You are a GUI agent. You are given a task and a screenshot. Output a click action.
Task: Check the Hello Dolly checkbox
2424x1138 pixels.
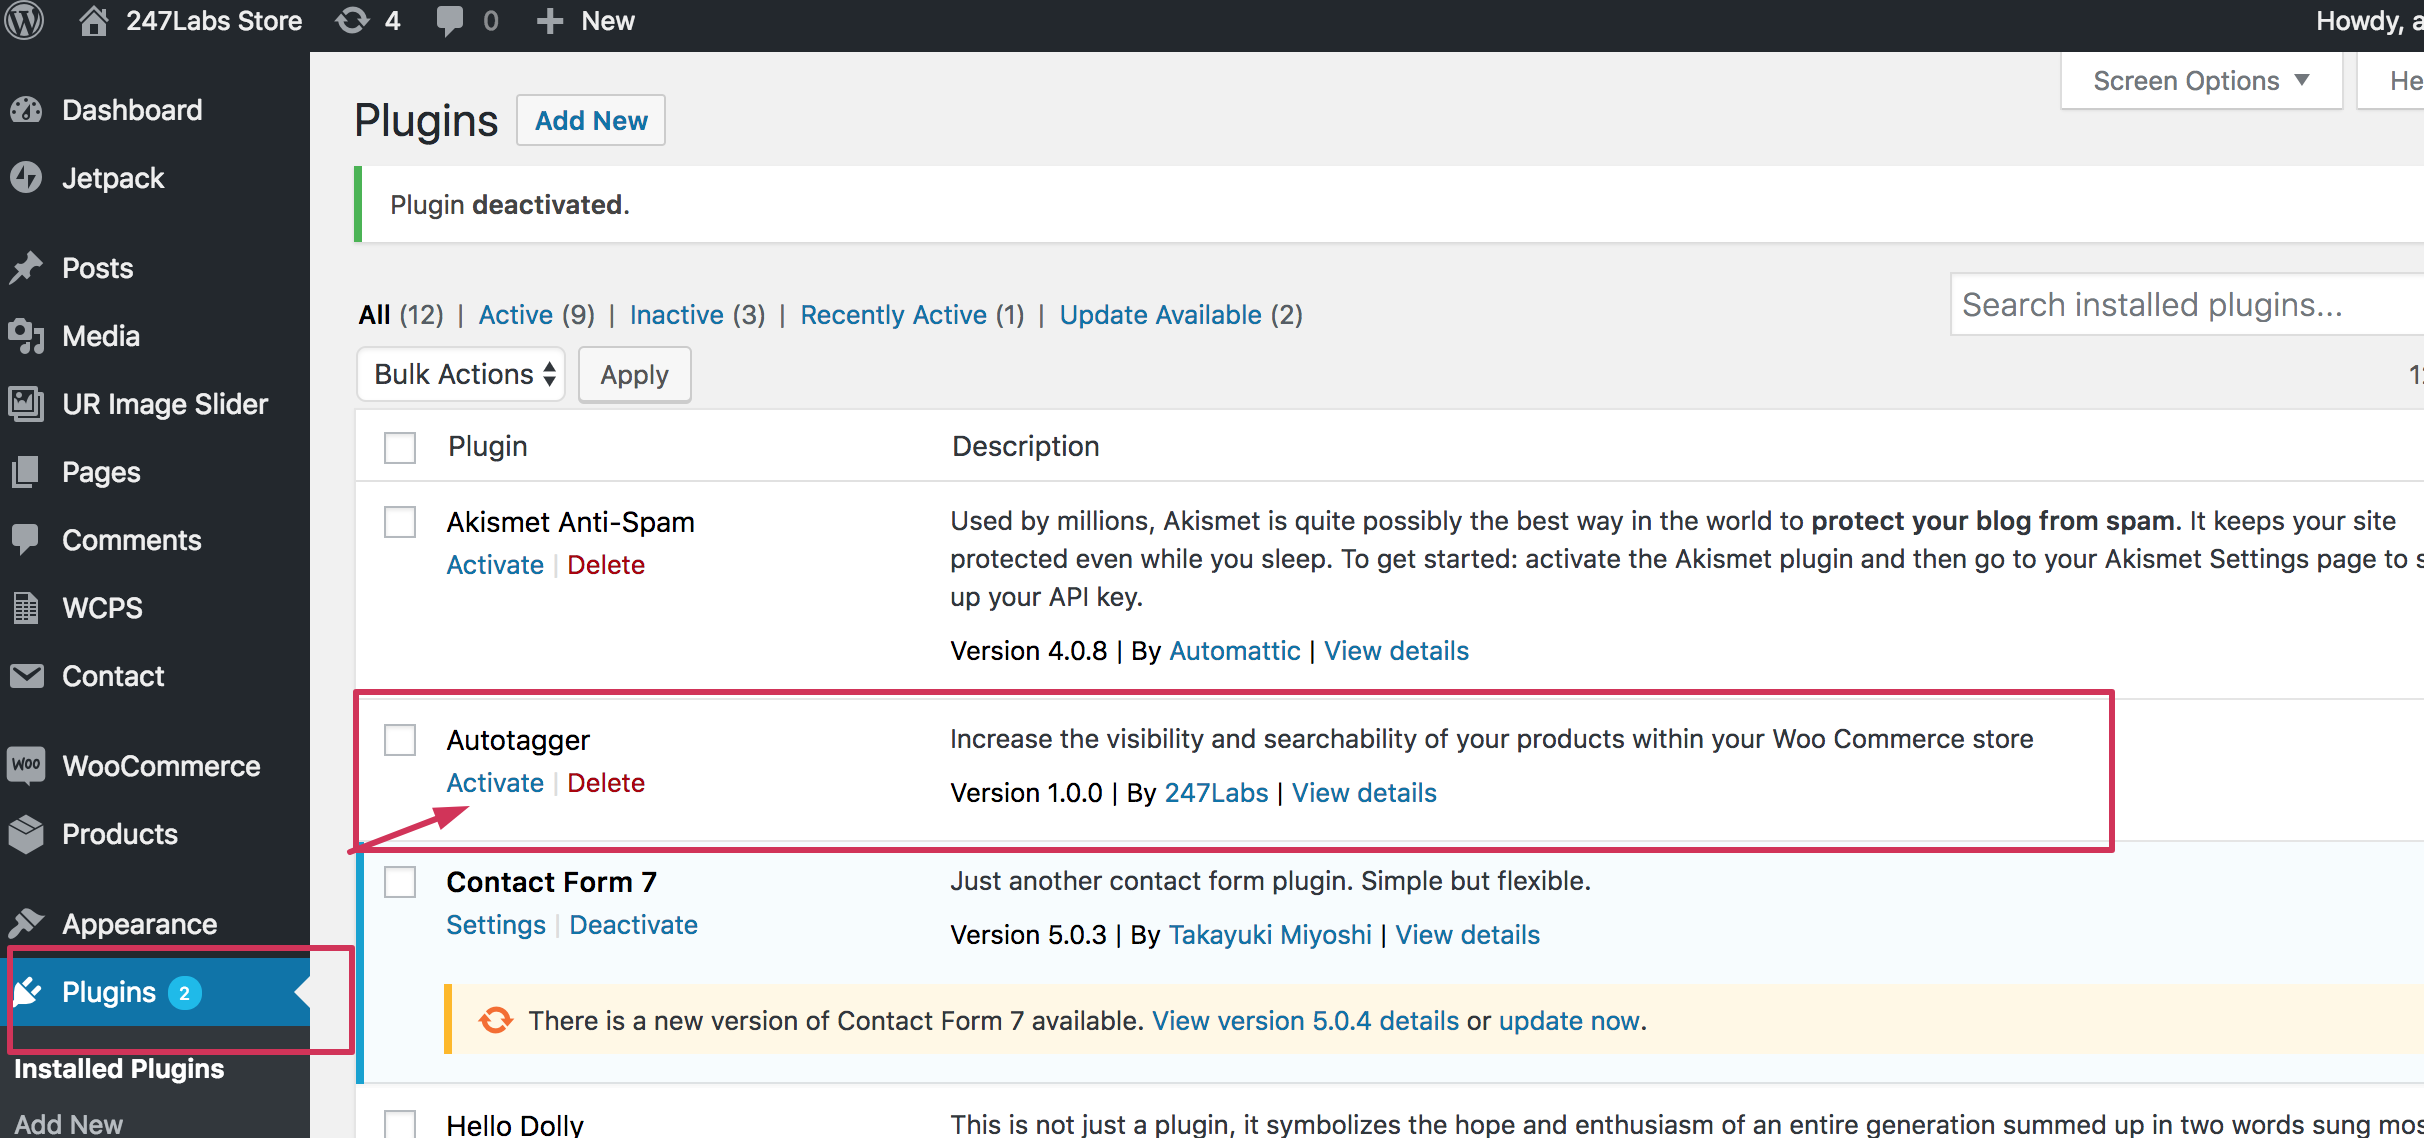click(x=400, y=1124)
